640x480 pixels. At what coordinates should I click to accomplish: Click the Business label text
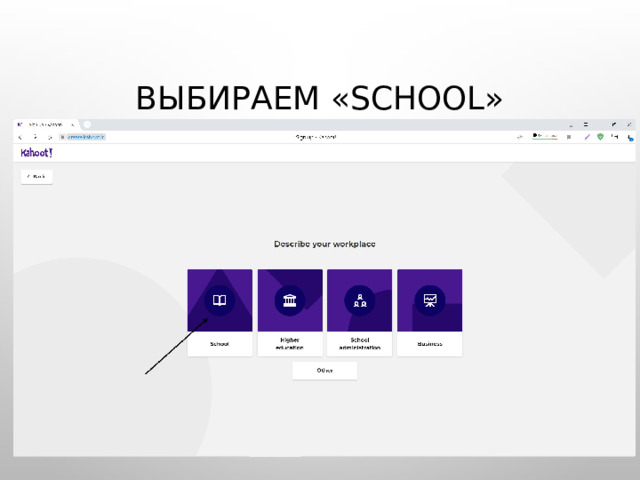tap(430, 344)
